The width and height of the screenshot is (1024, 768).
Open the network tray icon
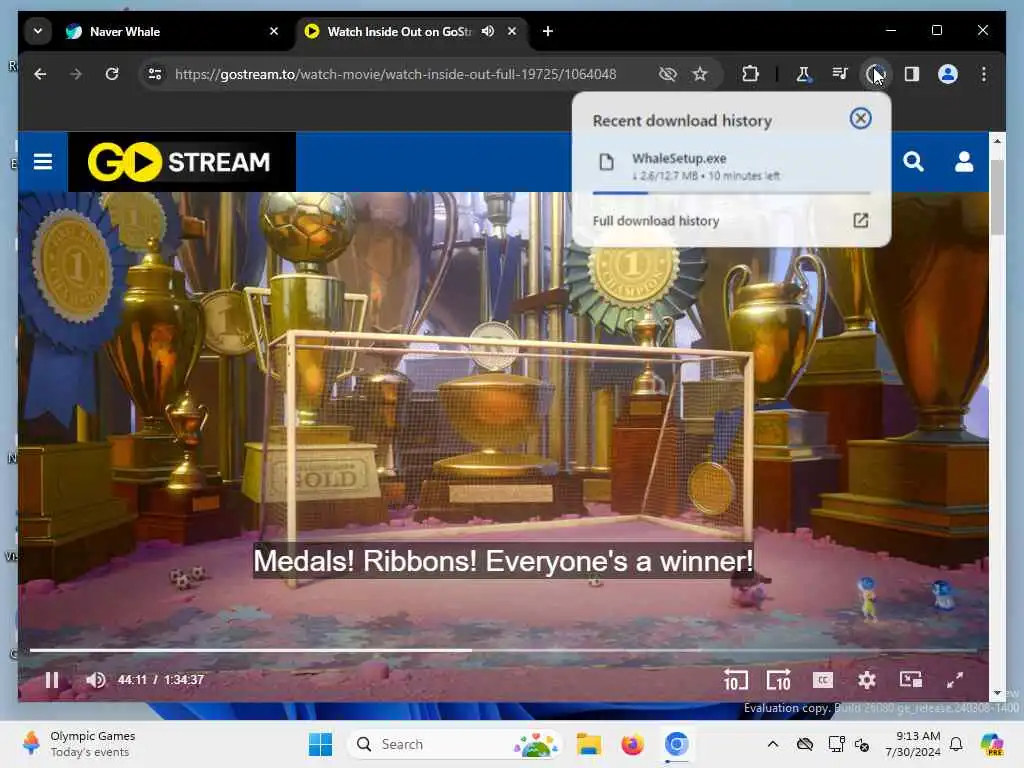(x=837, y=744)
